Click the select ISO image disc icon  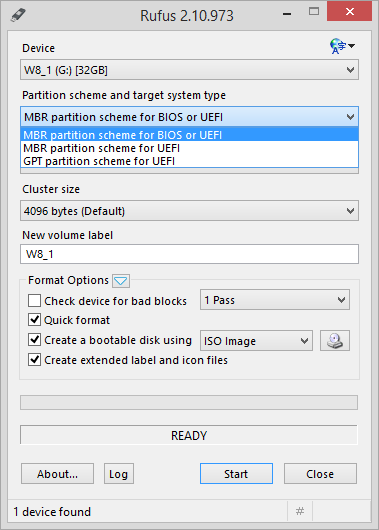(x=335, y=340)
